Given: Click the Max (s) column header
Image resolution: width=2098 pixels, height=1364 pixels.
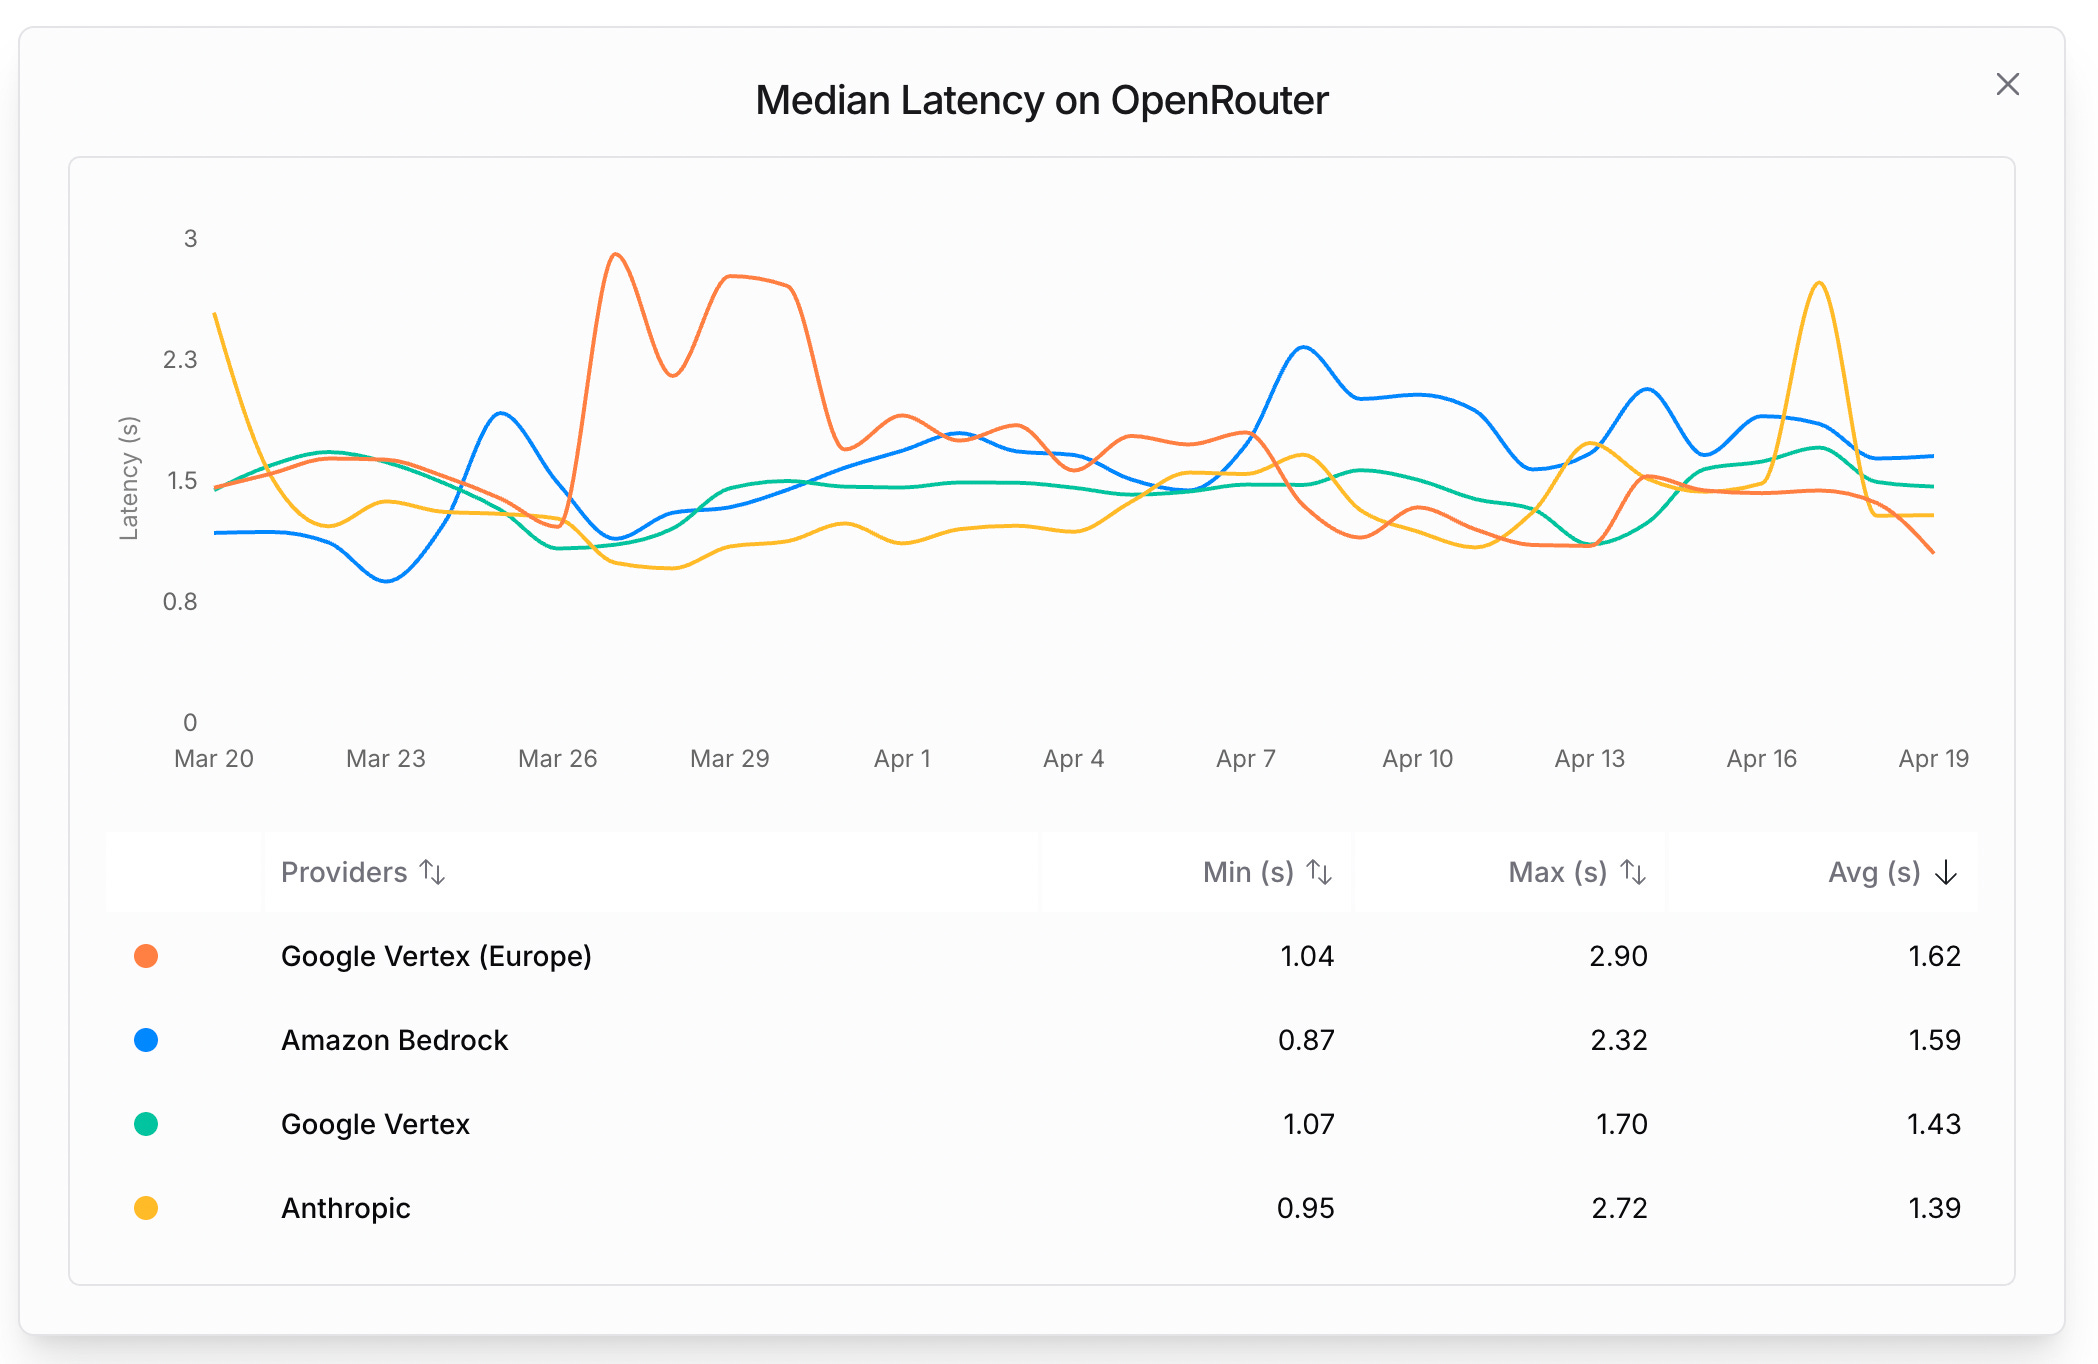Looking at the screenshot, I should tap(1557, 872).
